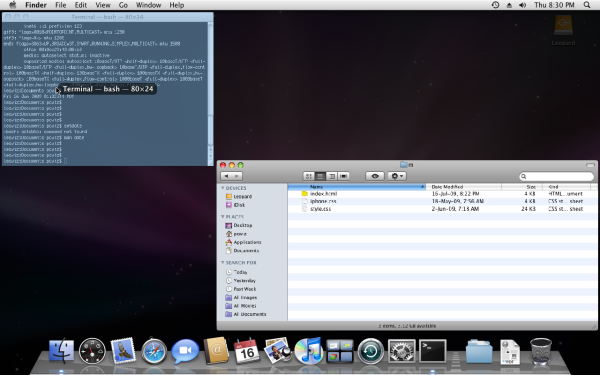Launch iTunes from the Dock
This screenshot has height=375, width=600.
[x=308, y=351]
